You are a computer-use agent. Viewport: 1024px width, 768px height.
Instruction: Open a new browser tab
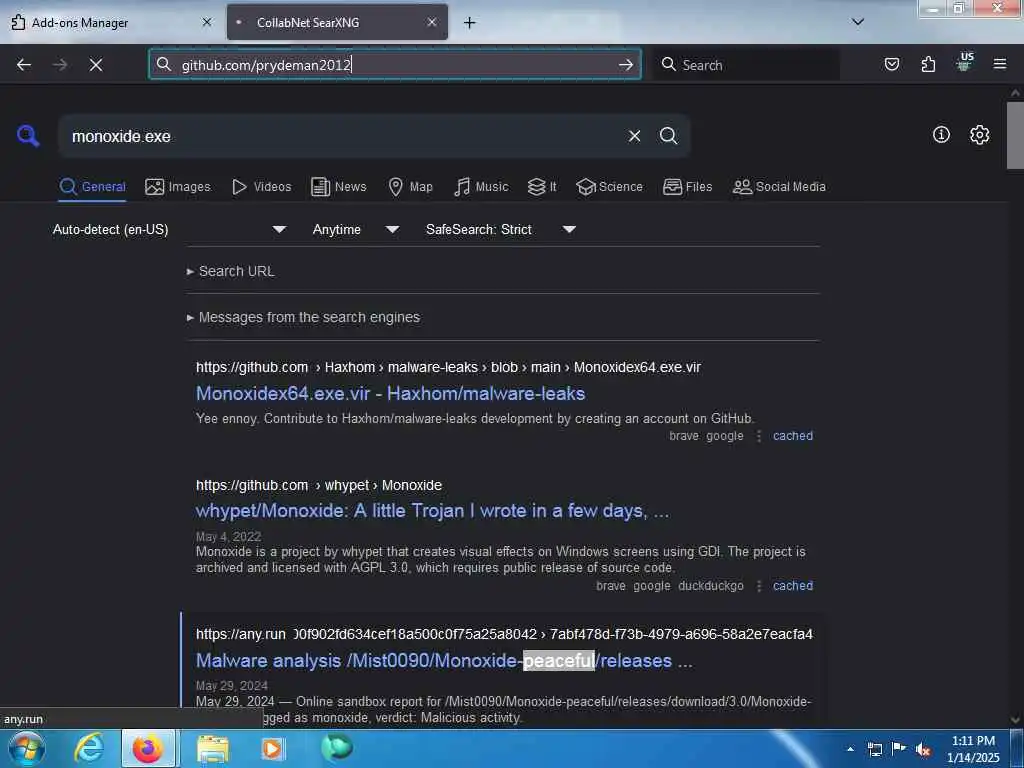470,23
